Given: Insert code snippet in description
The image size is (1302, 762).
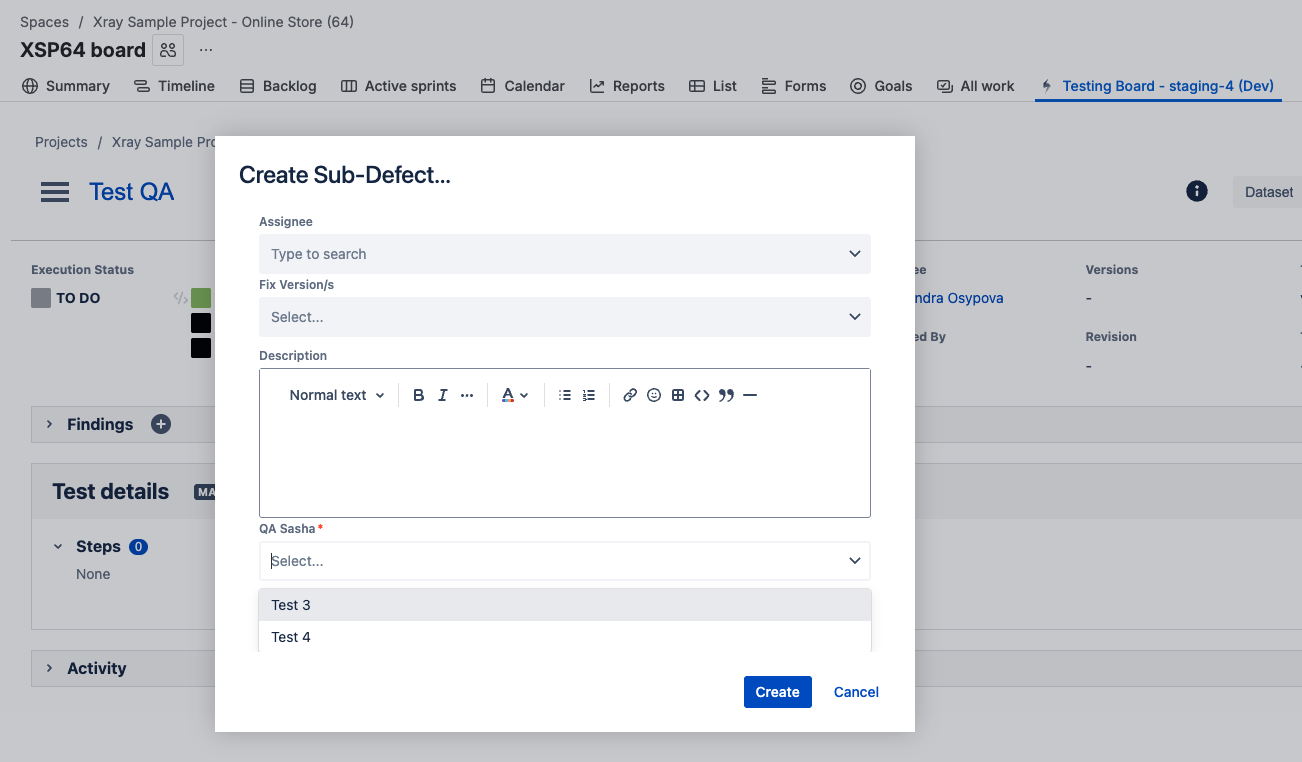Looking at the screenshot, I should (702, 395).
